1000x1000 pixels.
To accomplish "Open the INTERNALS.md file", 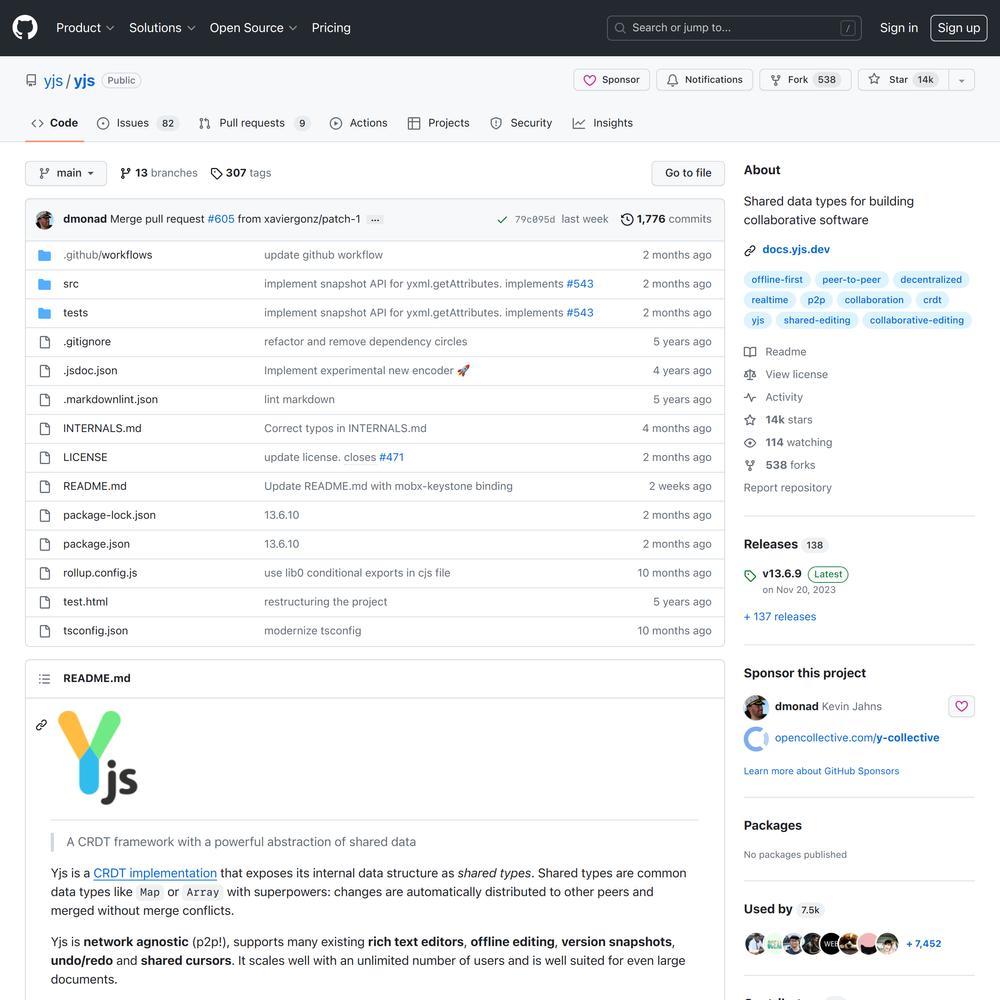I will point(102,429).
